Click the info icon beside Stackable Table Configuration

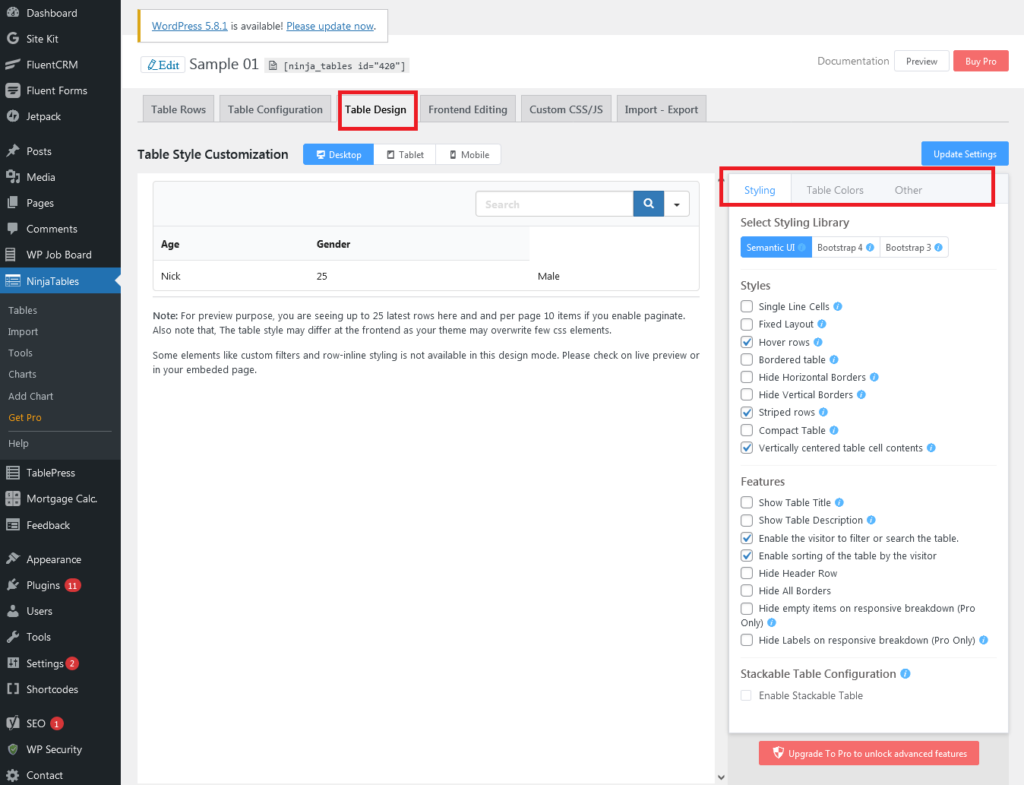[905, 674]
